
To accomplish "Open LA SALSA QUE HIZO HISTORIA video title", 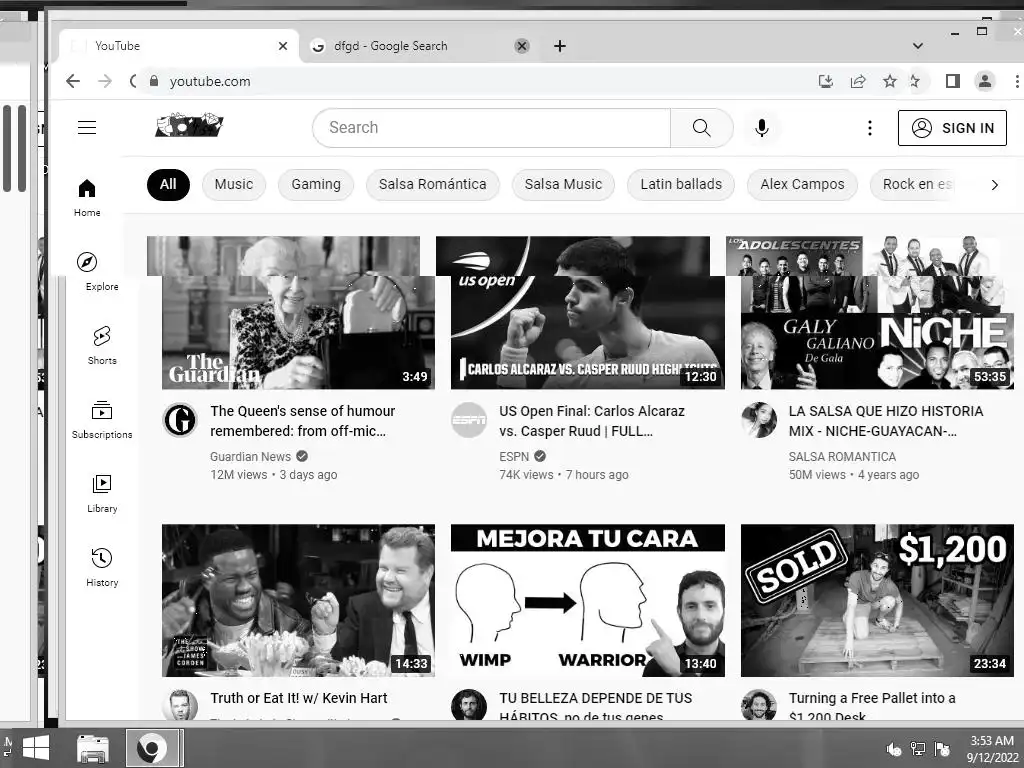I will [886, 421].
